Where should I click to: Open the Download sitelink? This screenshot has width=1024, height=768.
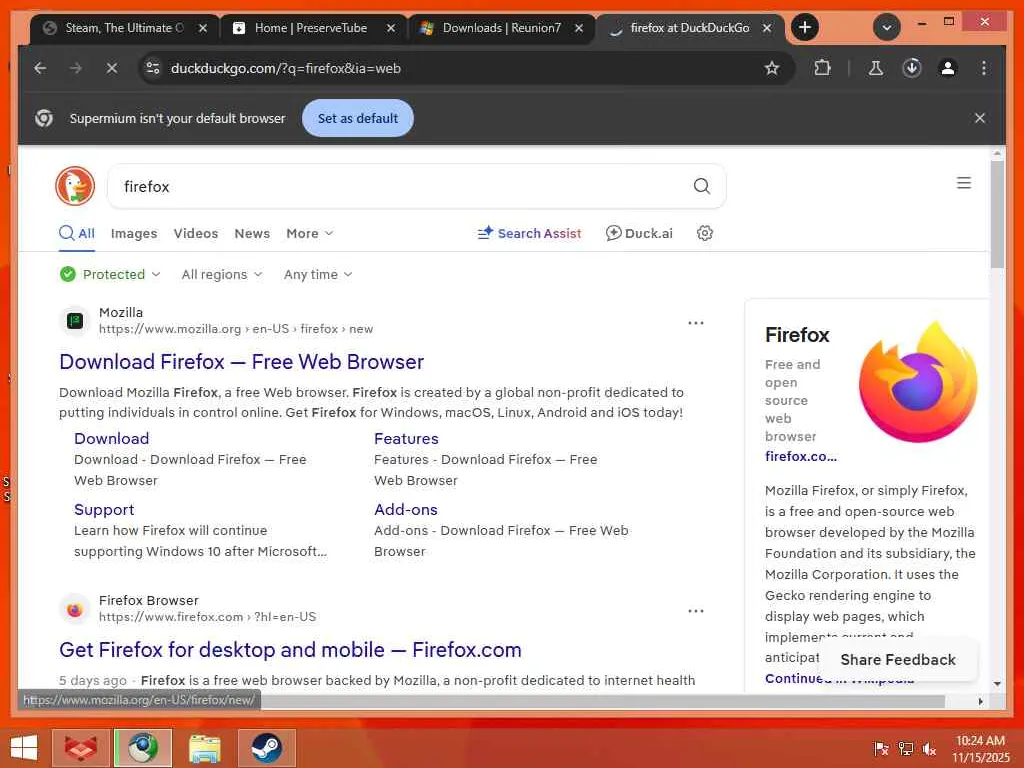[112, 438]
